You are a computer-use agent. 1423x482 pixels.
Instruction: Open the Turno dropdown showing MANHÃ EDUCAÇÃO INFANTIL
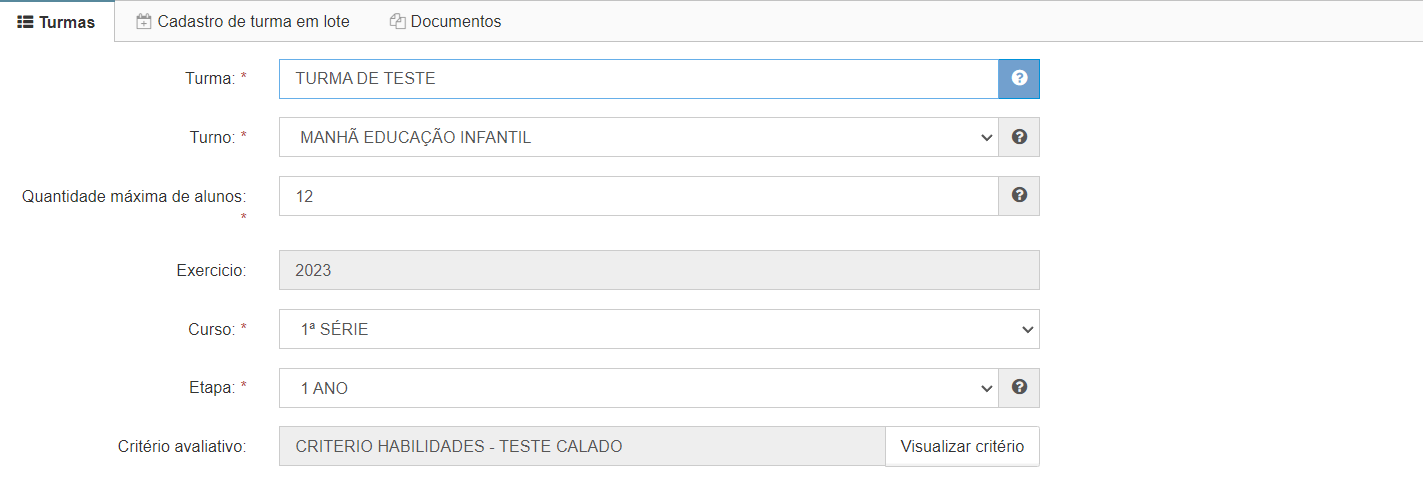tap(638, 137)
